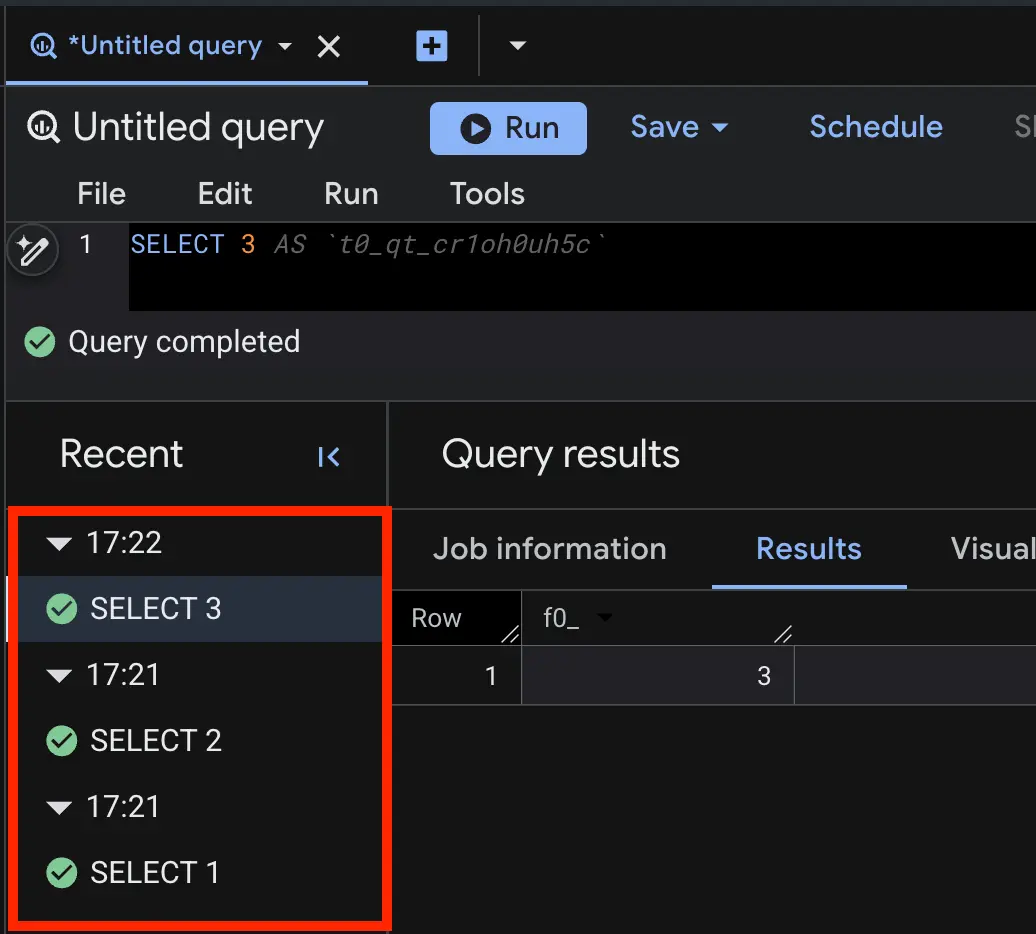Click the f0_ column resize handle
Image resolution: width=1036 pixels, height=934 pixels.
click(783, 634)
